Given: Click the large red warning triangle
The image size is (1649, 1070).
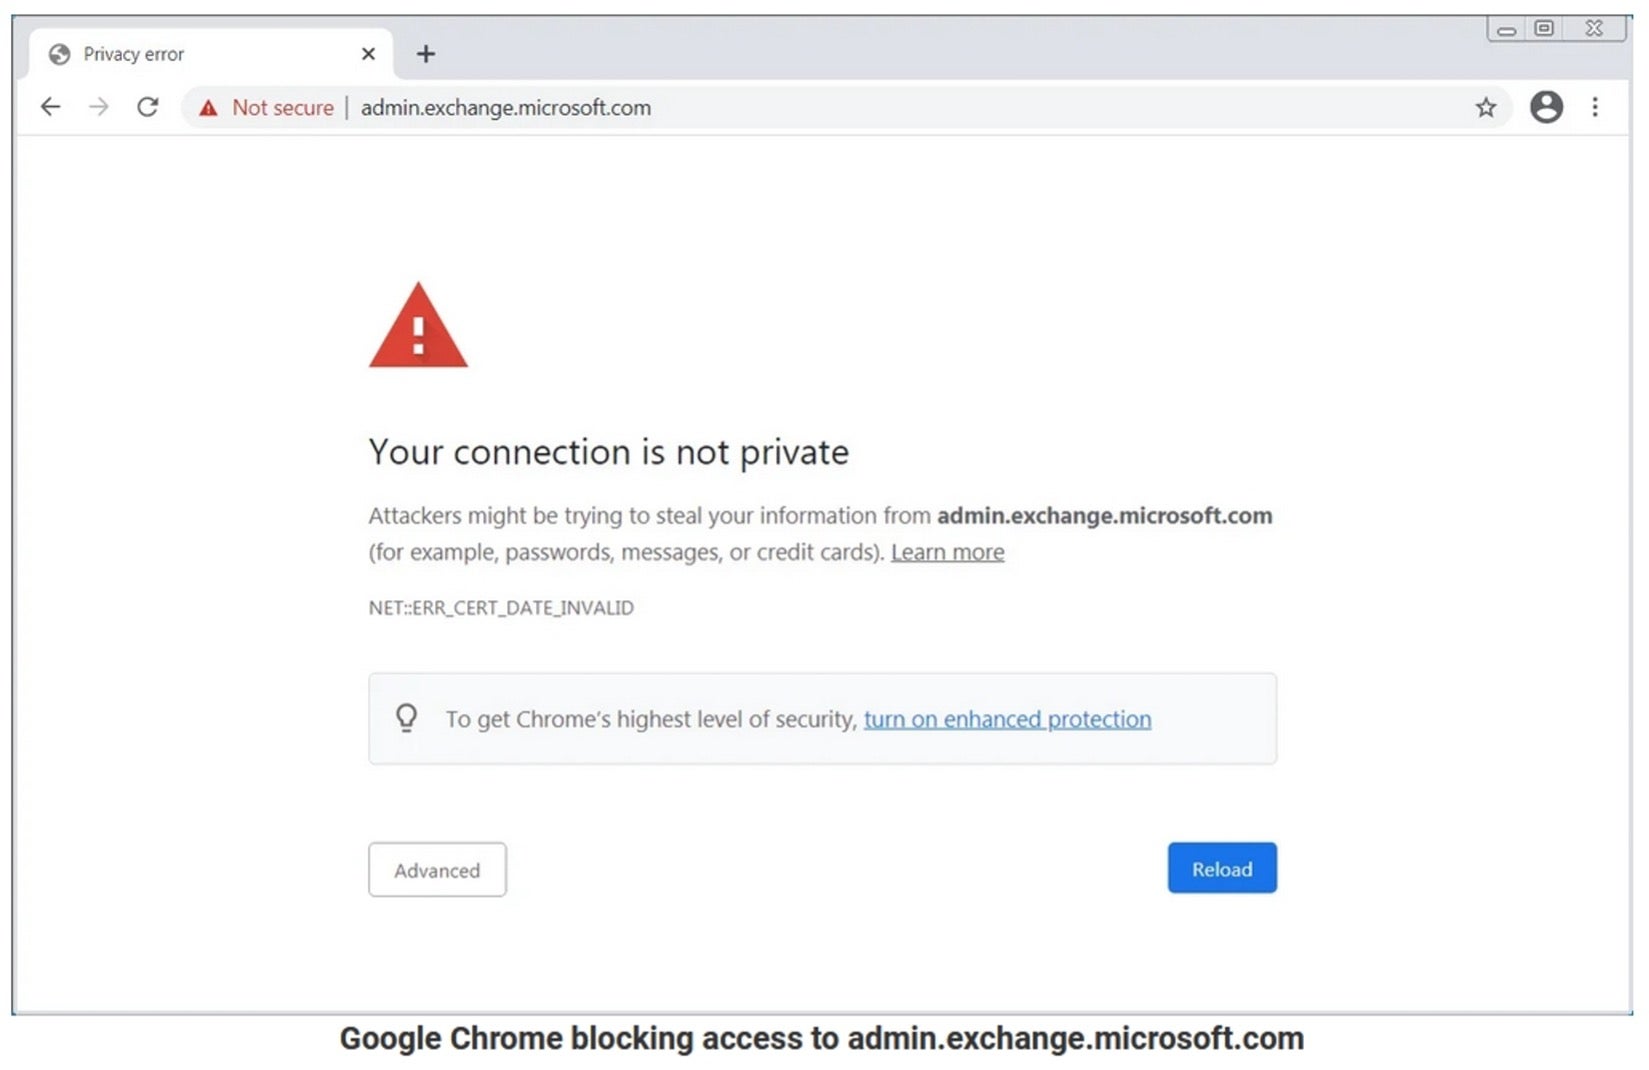Looking at the screenshot, I should coord(418,326).
